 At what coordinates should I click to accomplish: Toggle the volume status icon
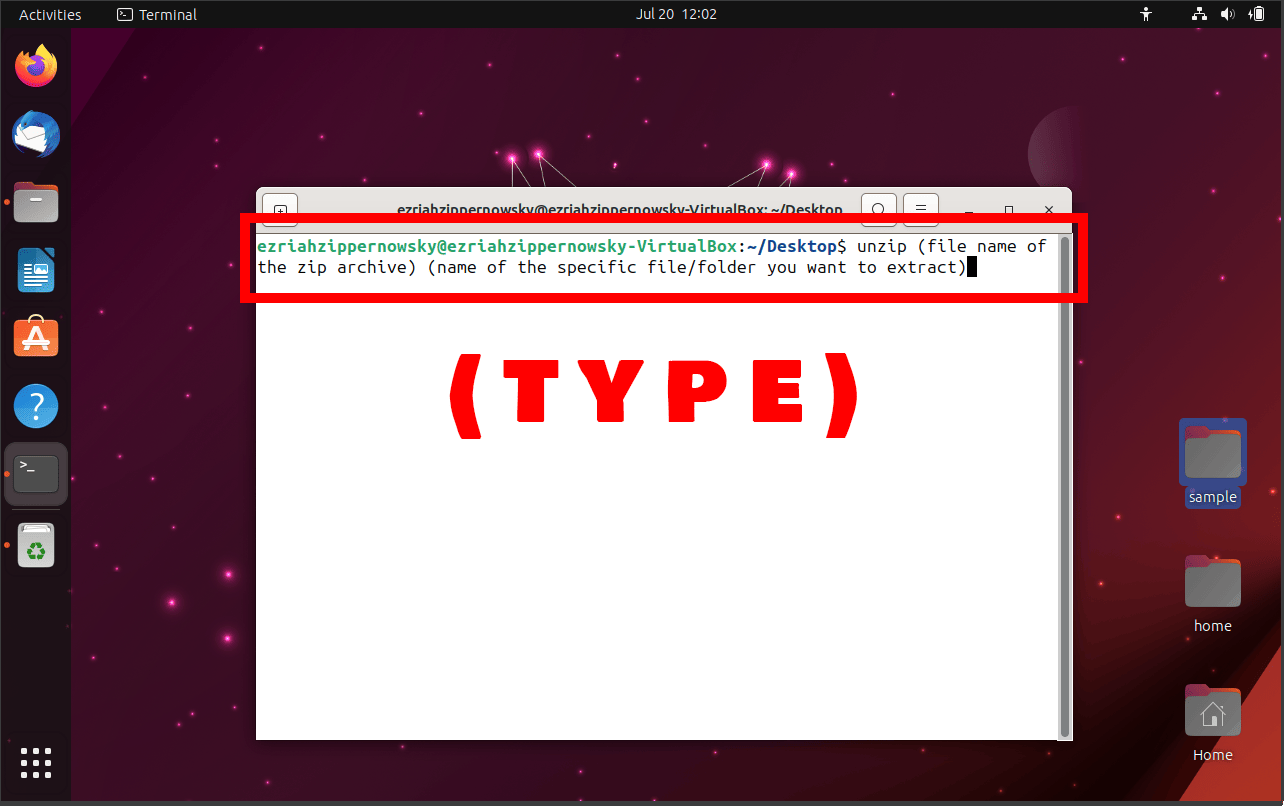[1228, 14]
